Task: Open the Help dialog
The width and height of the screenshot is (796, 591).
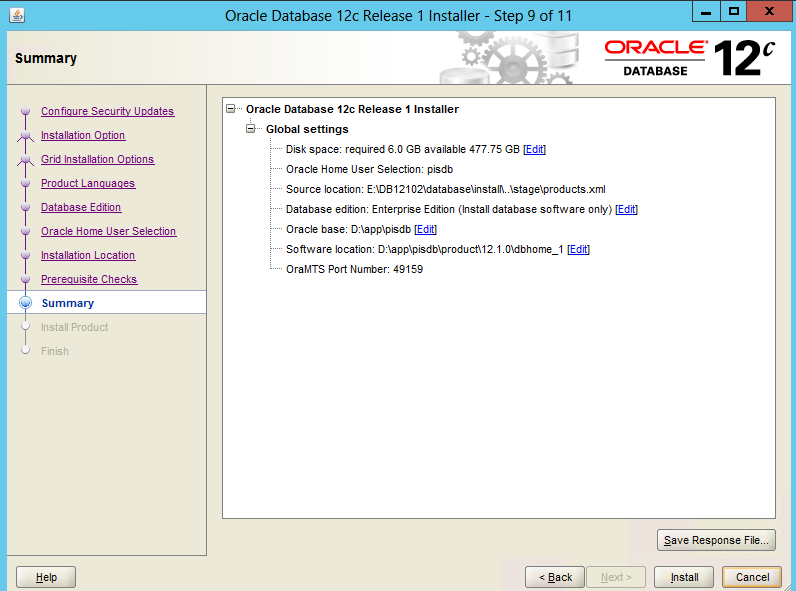Action: point(46,577)
